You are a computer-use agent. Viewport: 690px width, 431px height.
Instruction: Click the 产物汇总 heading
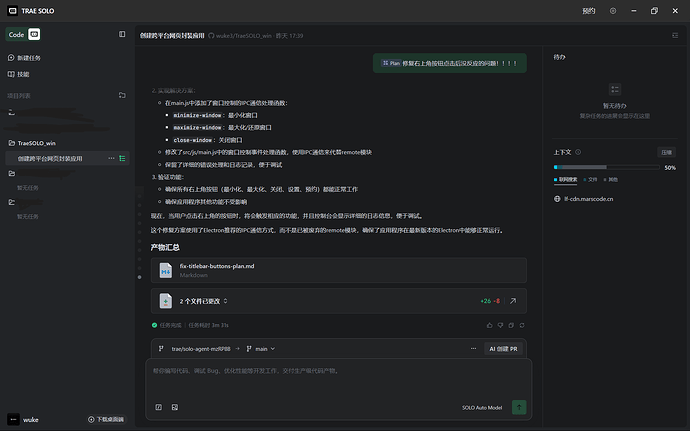point(165,247)
